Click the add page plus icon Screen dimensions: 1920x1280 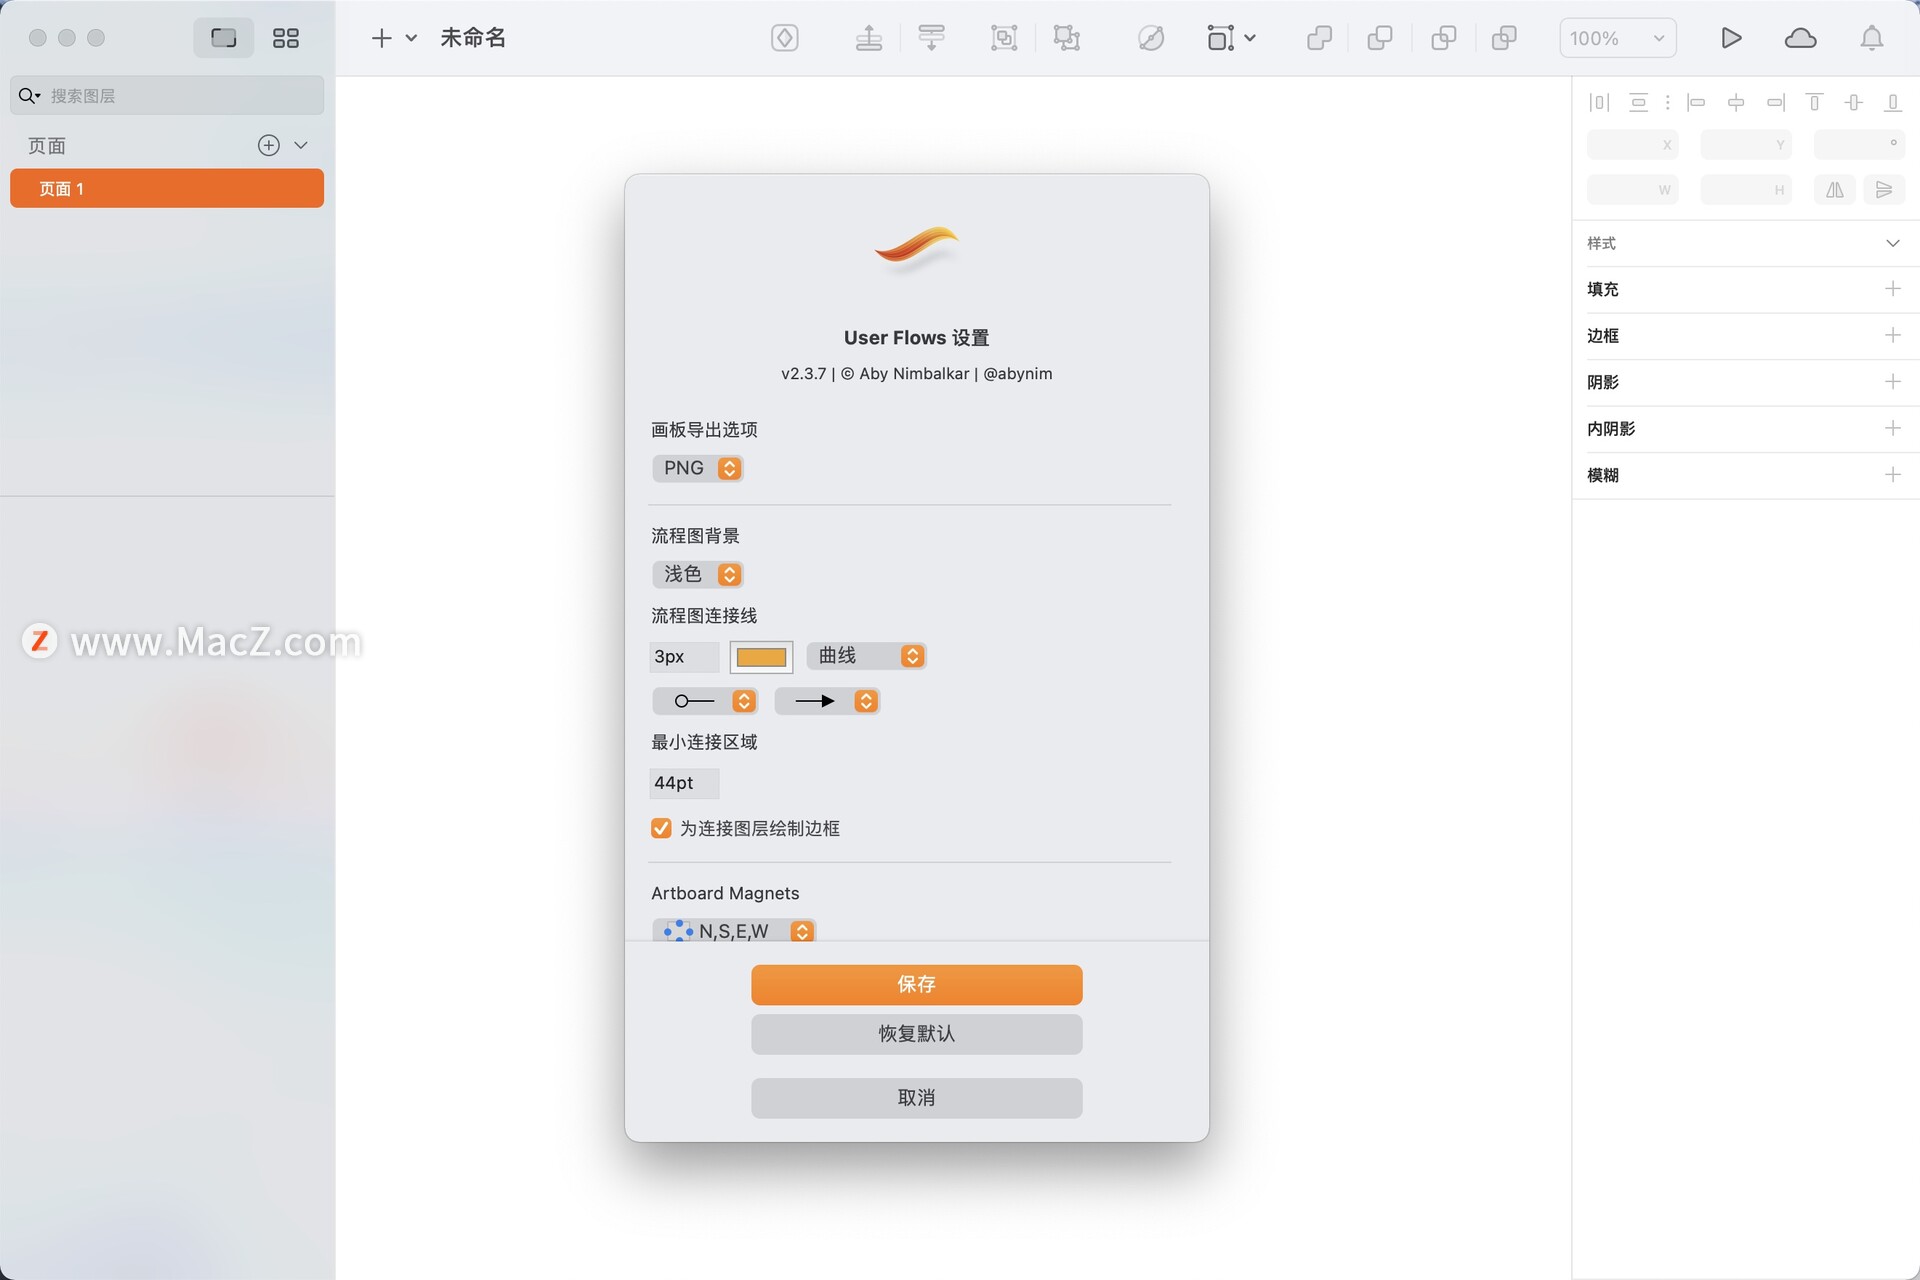(x=268, y=145)
